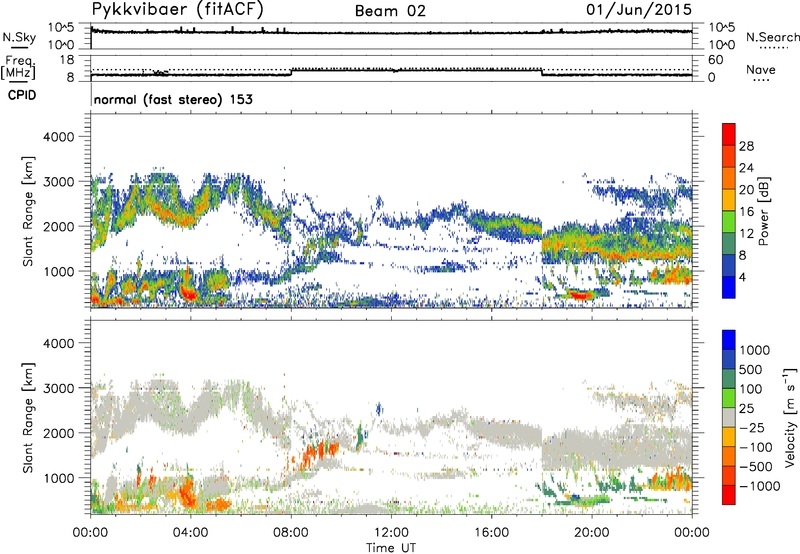Select the 'Beam 02' heading

(390, 11)
